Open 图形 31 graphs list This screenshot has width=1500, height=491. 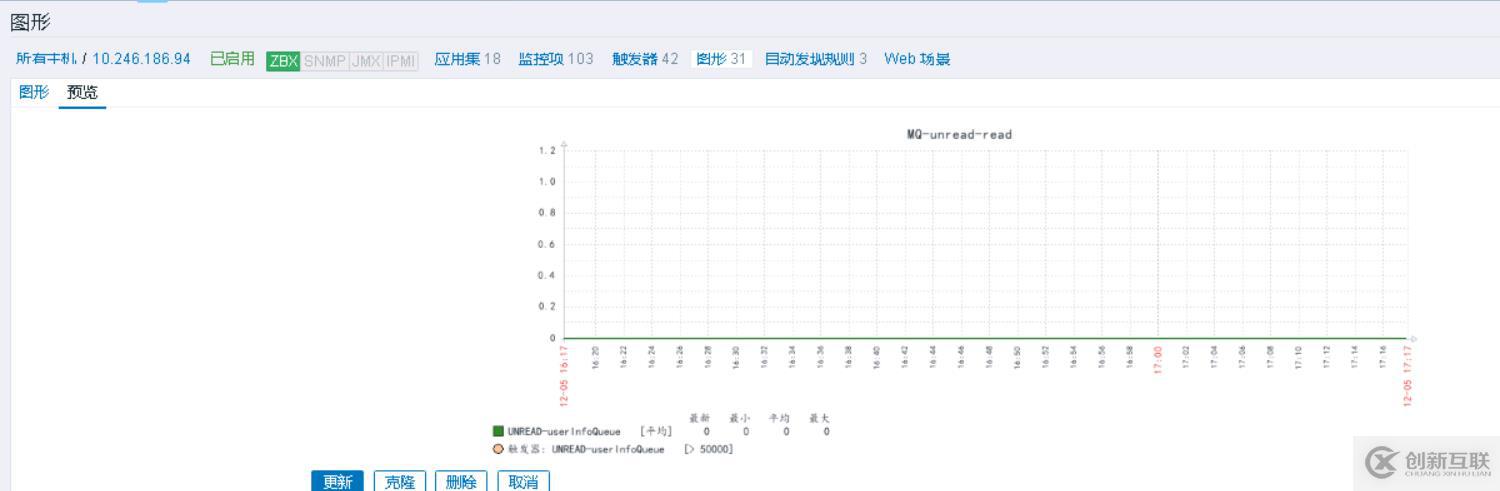pyautogui.click(x=721, y=59)
